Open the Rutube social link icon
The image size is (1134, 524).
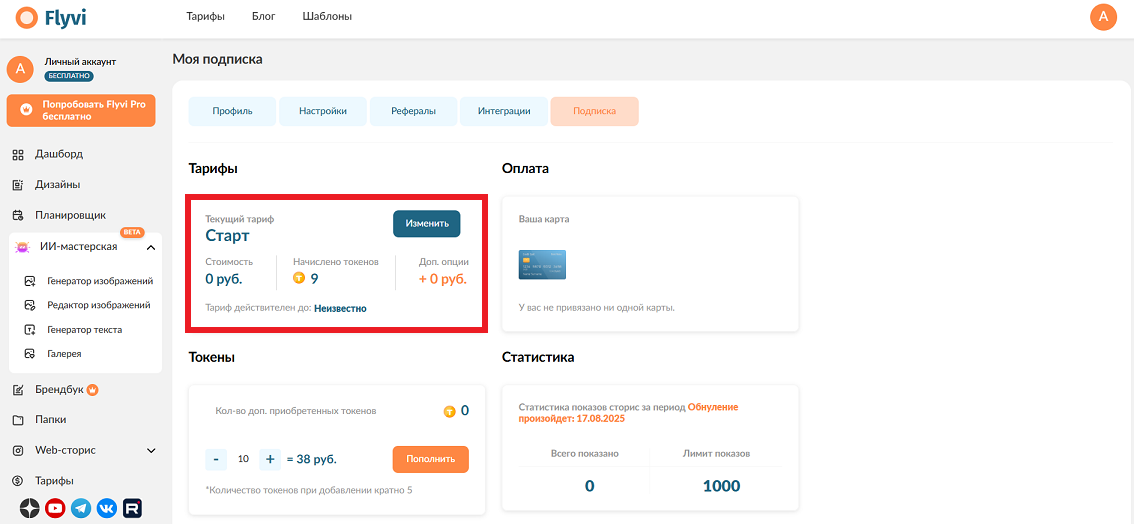point(132,508)
